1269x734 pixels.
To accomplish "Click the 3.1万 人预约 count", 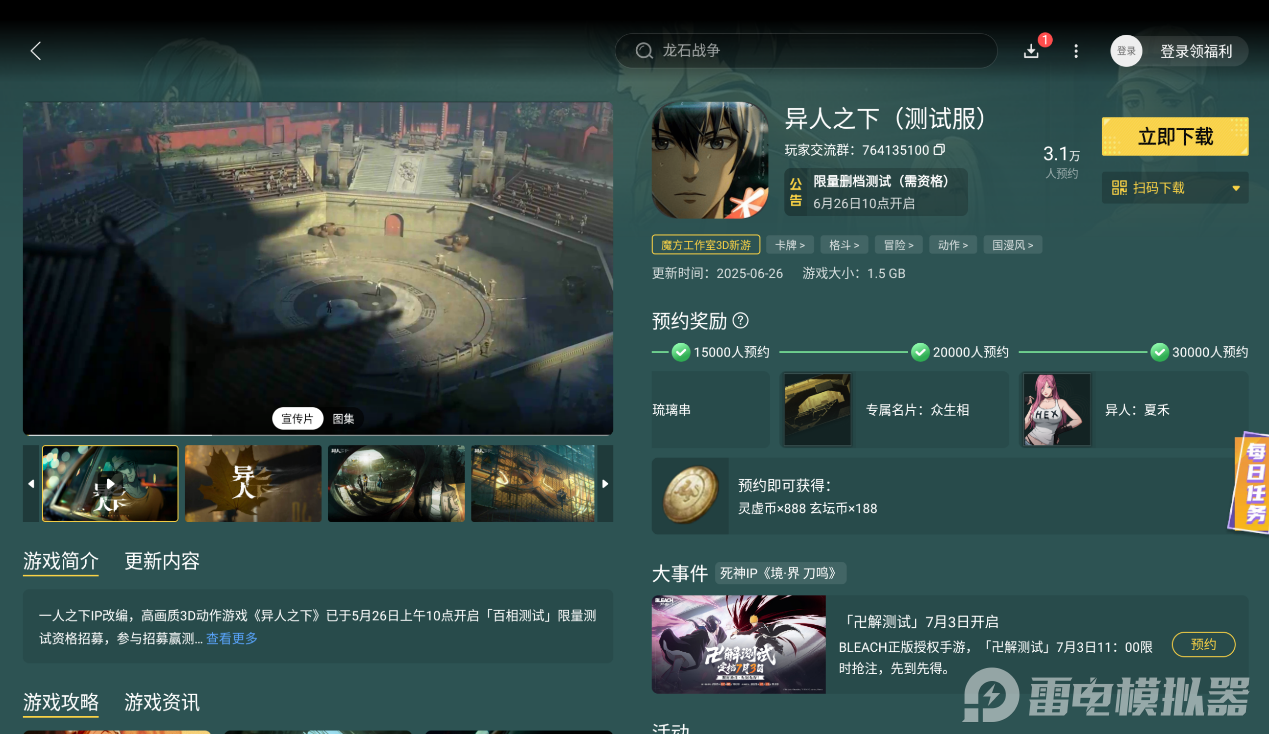I will (1062, 162).
